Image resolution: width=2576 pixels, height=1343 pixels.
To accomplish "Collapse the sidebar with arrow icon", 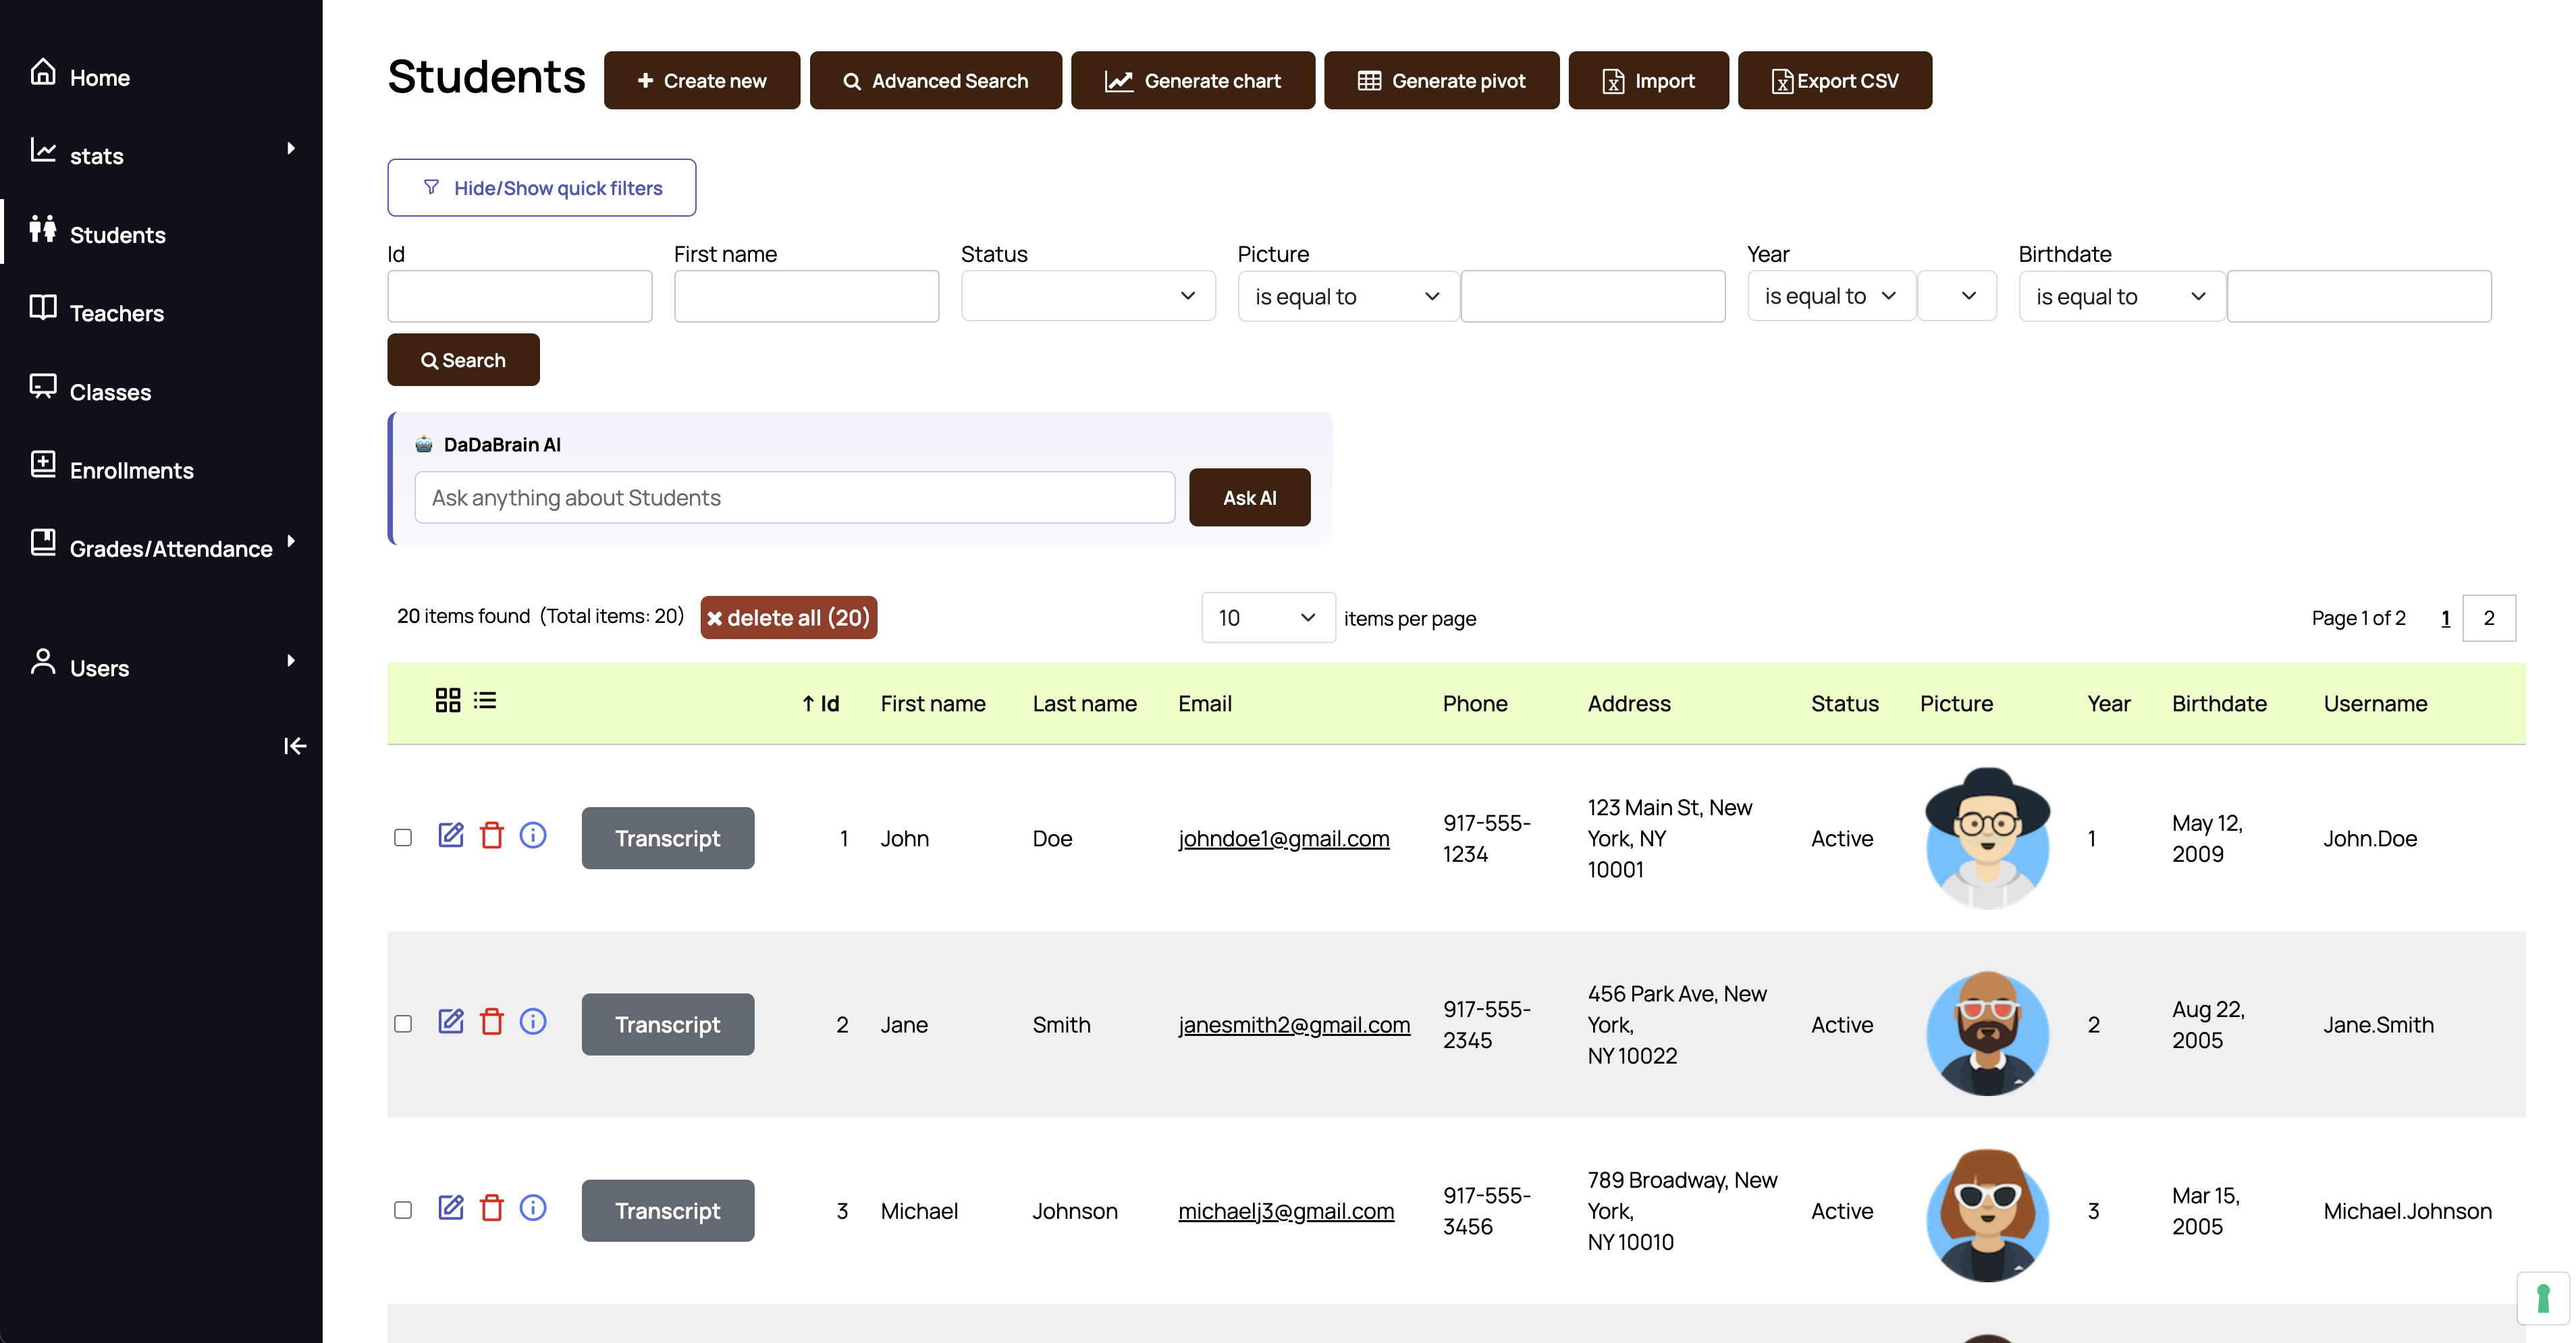I will [295, 746].
